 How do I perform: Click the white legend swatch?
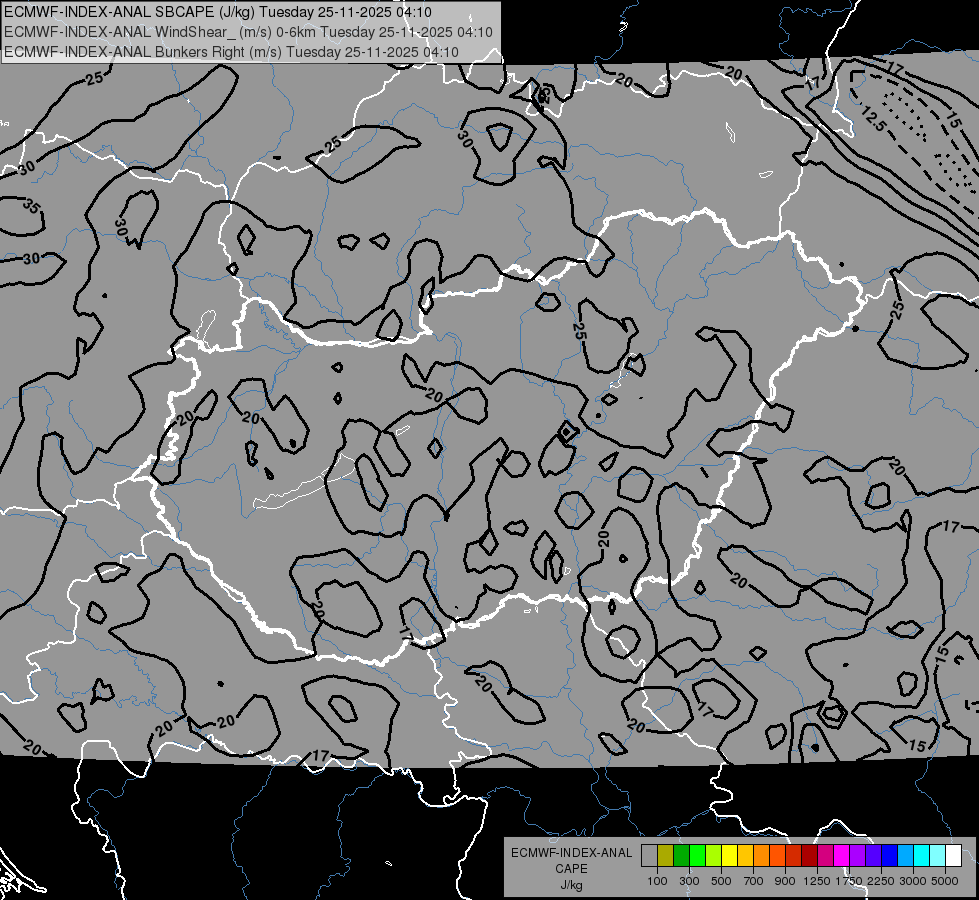point(954,855)
